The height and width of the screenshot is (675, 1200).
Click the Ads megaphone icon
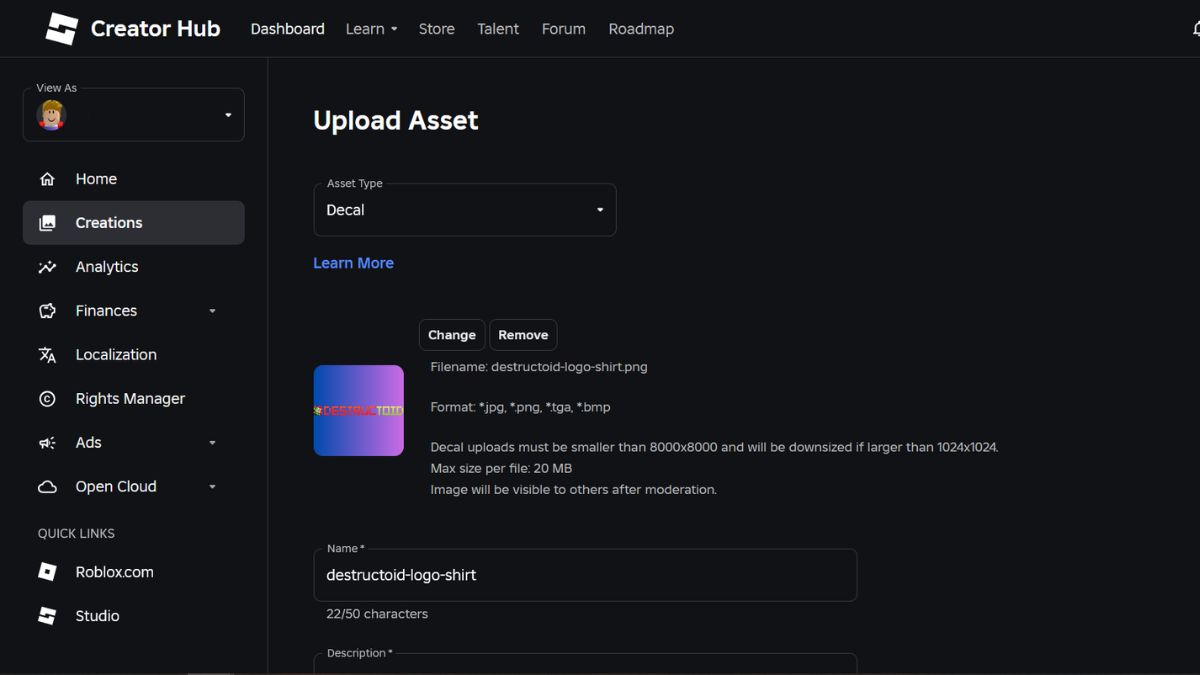click(47, 443)
